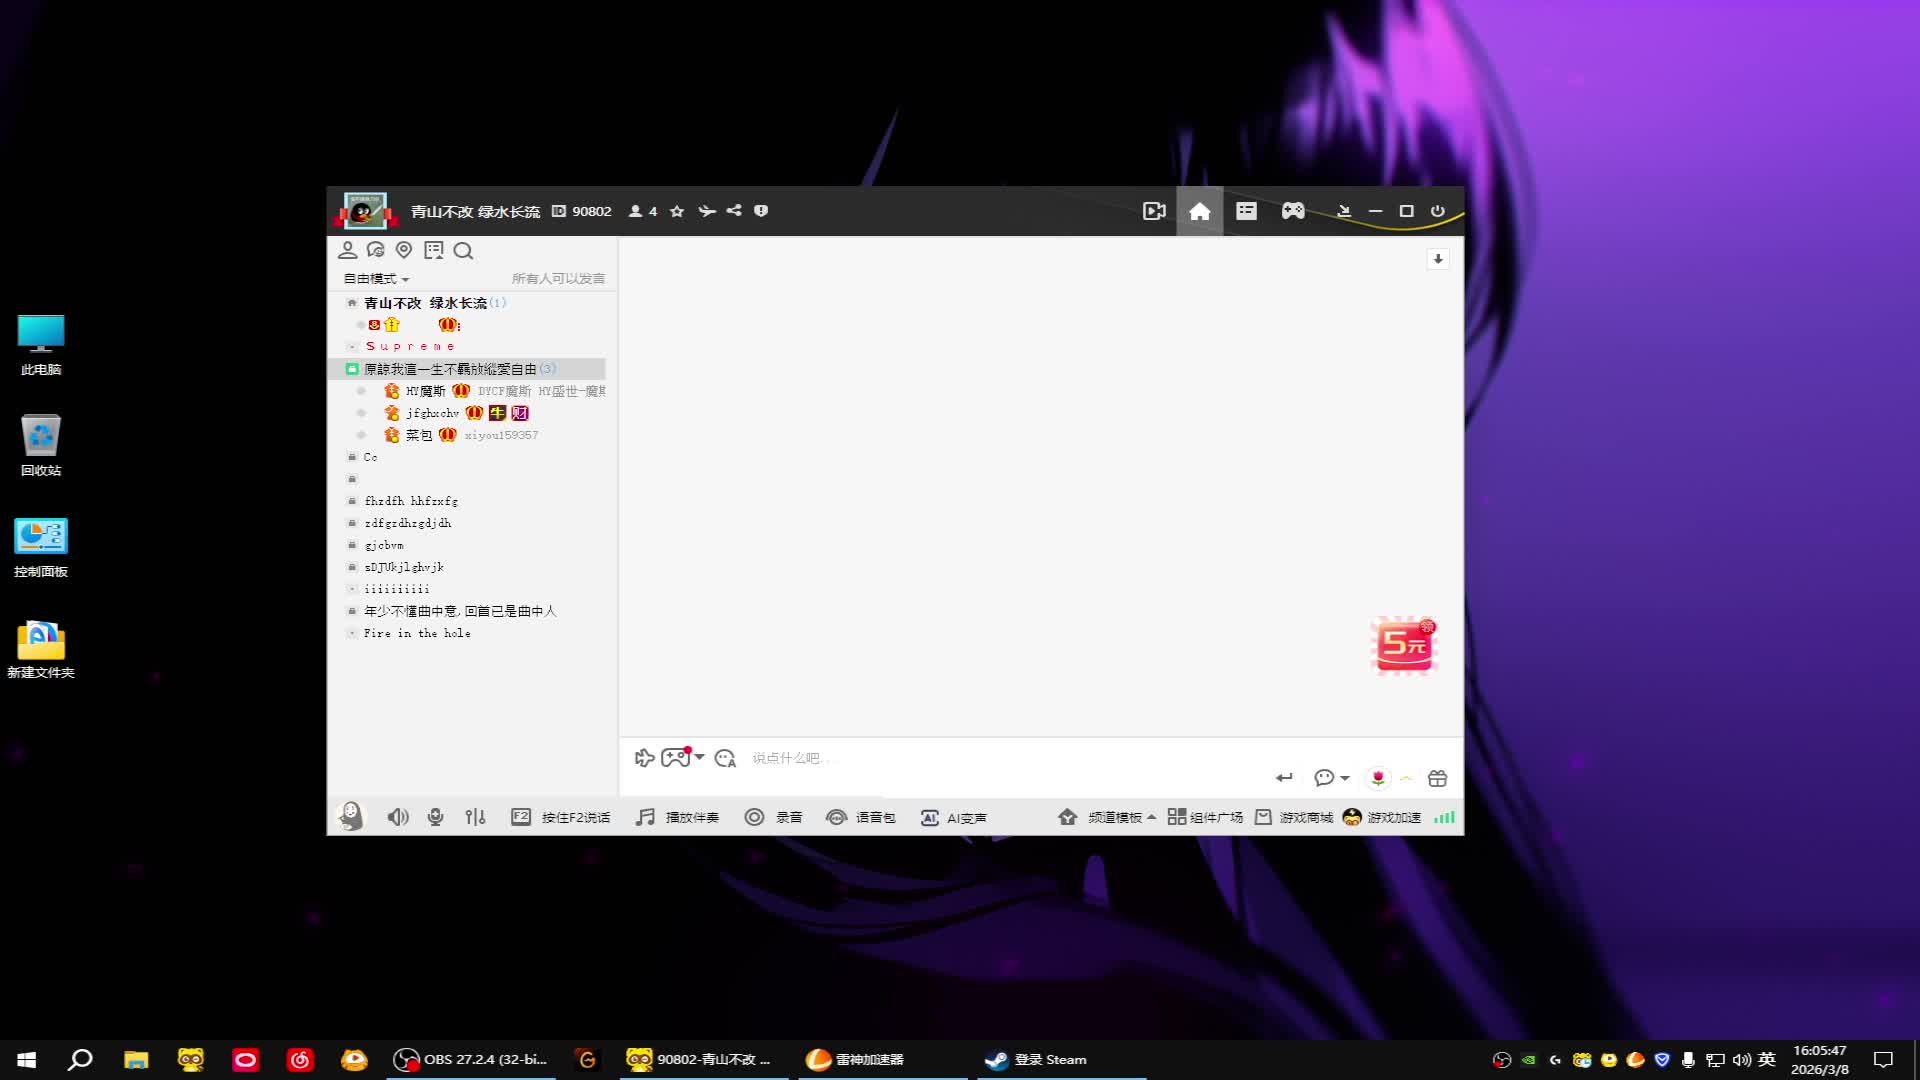Open the game controller tab in header
Image resolution: width=1920 pixels, height=1080 pixels.
(1293, 211)
